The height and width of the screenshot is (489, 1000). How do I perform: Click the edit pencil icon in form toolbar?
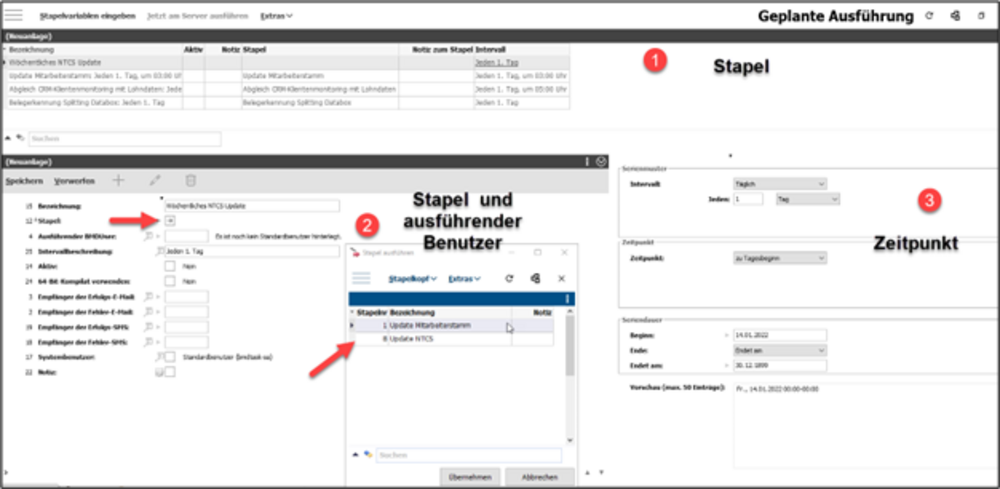[154, 181]
